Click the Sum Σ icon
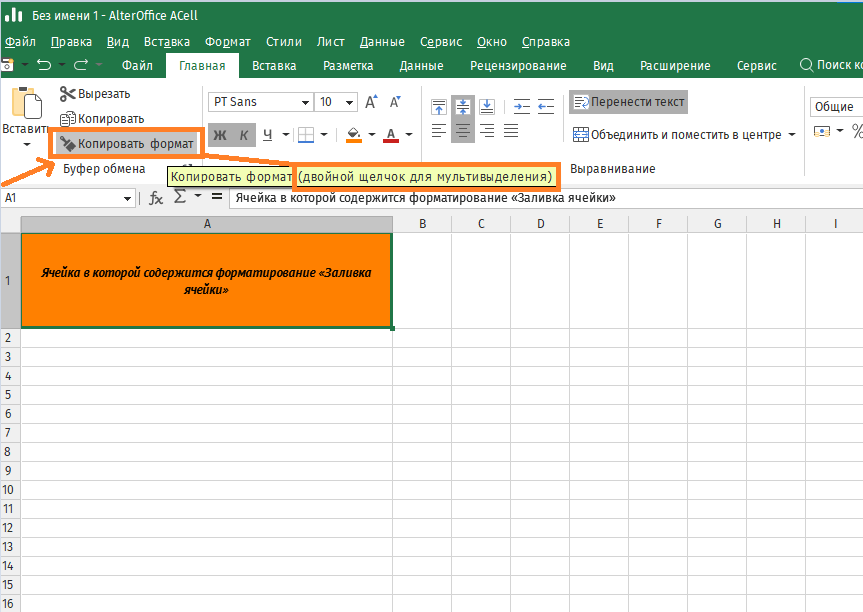Viewport: 863px width, 612px height. pyautogui.click(x=179, y=196)
